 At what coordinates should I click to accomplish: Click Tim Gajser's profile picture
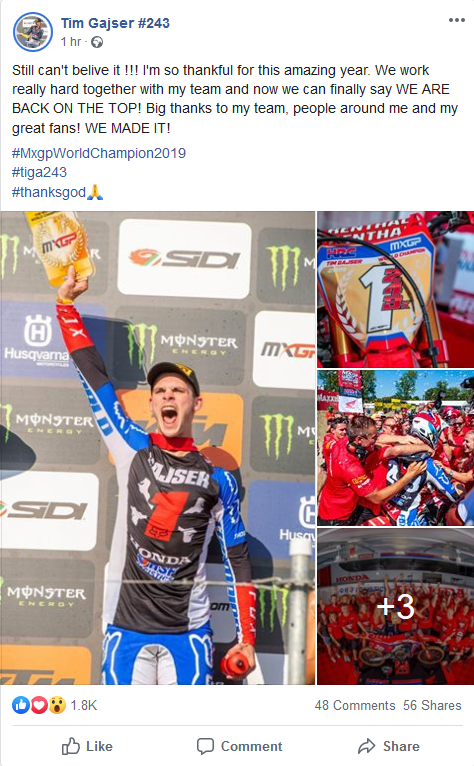click(33, 32)
